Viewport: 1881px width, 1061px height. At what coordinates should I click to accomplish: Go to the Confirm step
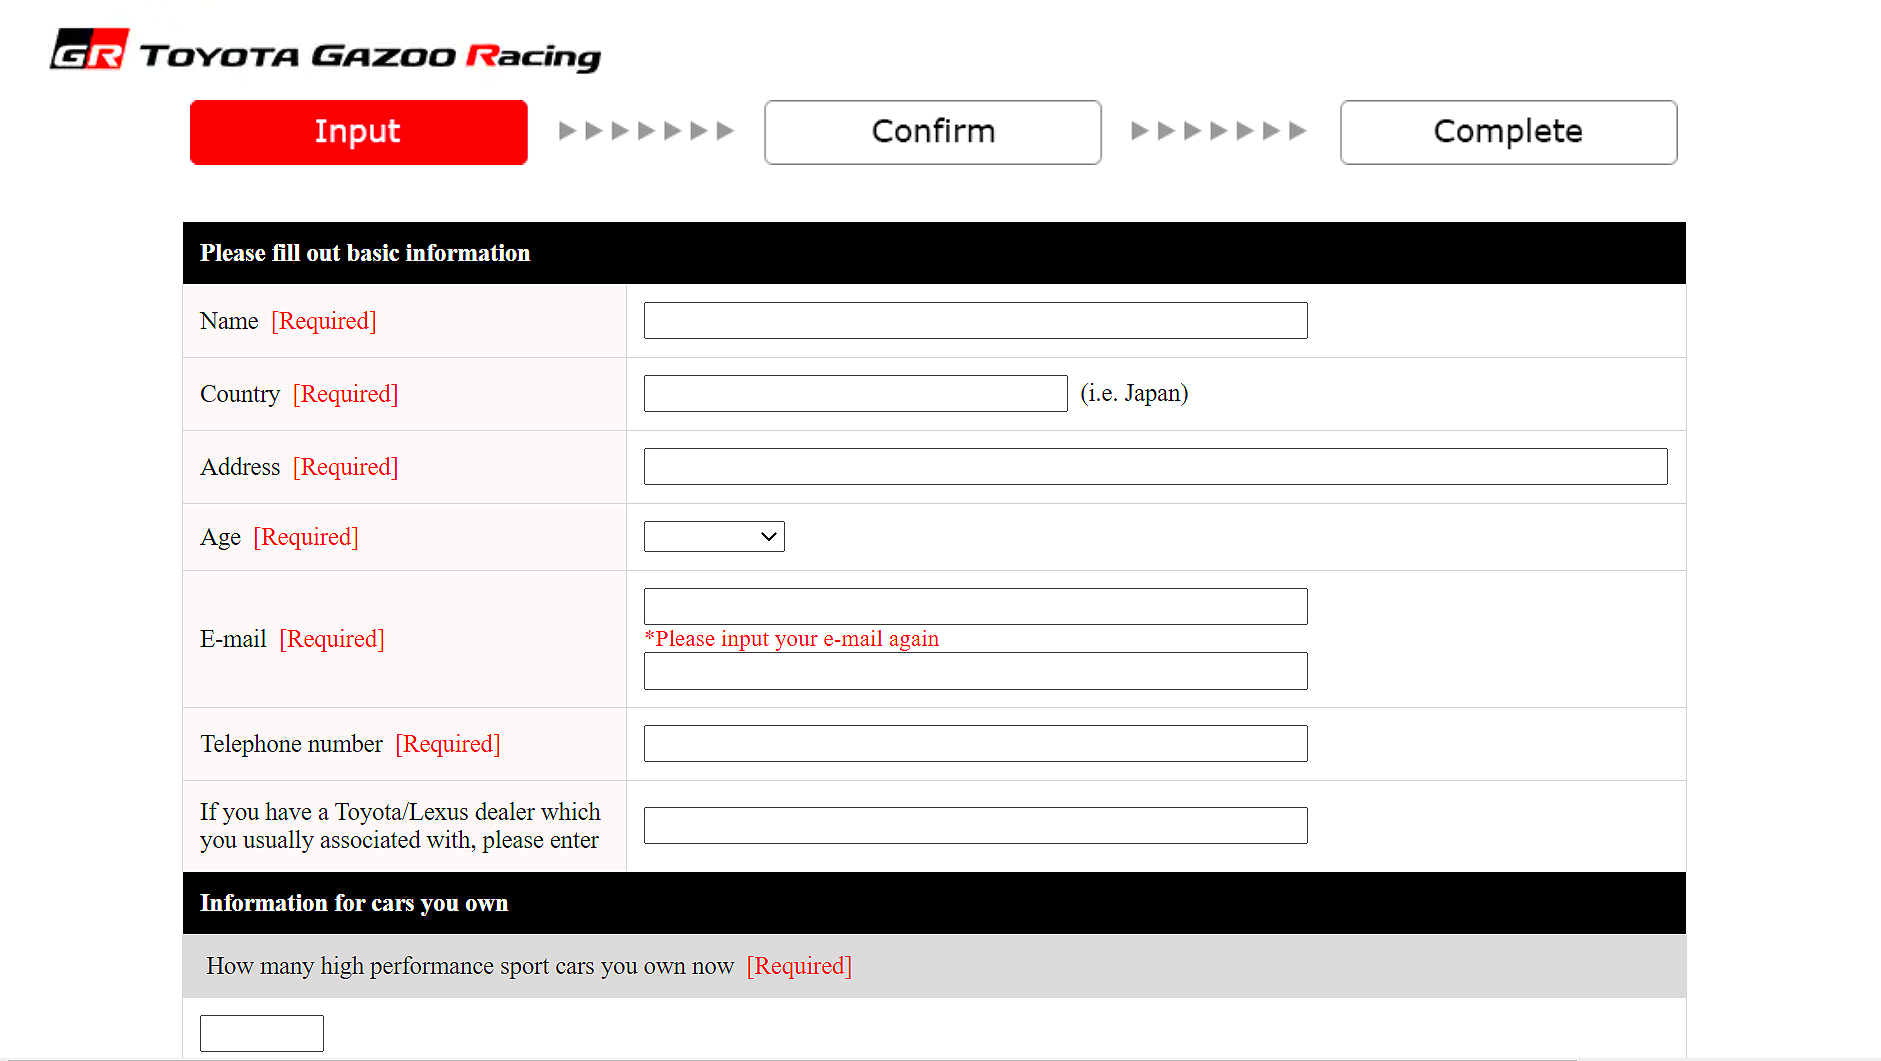[x=932, y=132]
